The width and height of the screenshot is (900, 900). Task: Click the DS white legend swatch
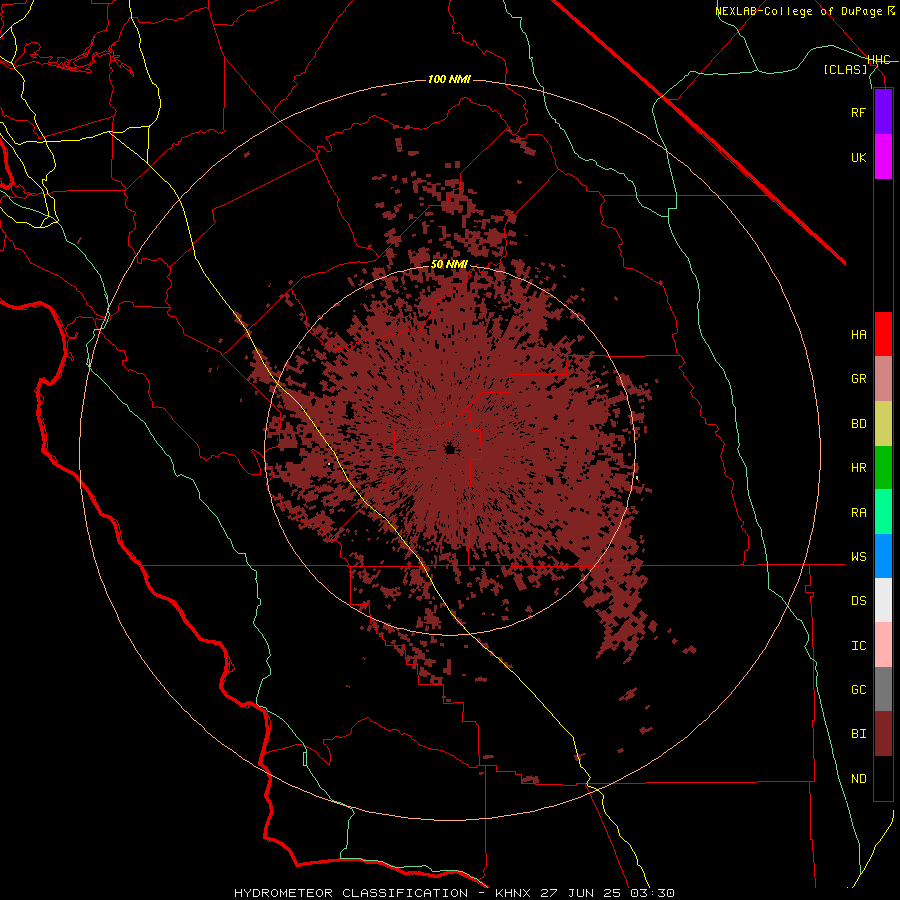point(883,600)
